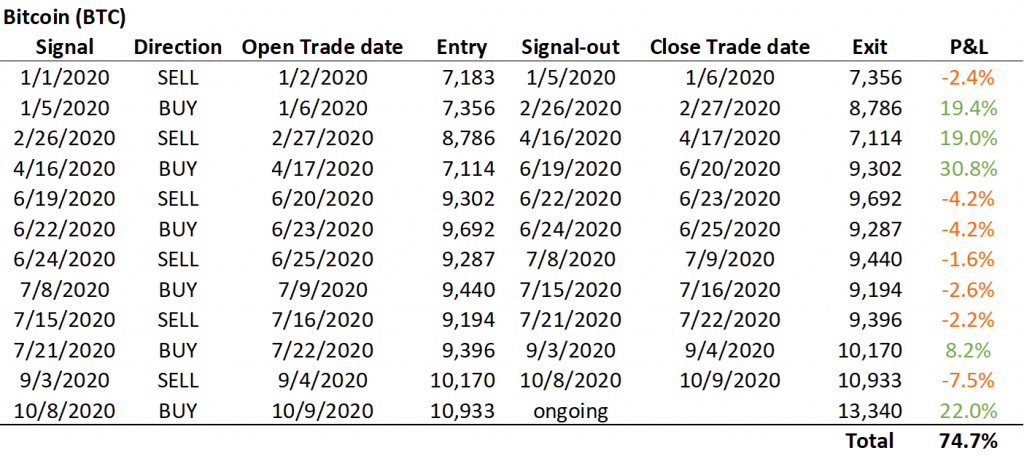Click the 'Close Trade date' column header
Screen dimensions: 1024x456
pyautogui.click(x=729, y=47)
